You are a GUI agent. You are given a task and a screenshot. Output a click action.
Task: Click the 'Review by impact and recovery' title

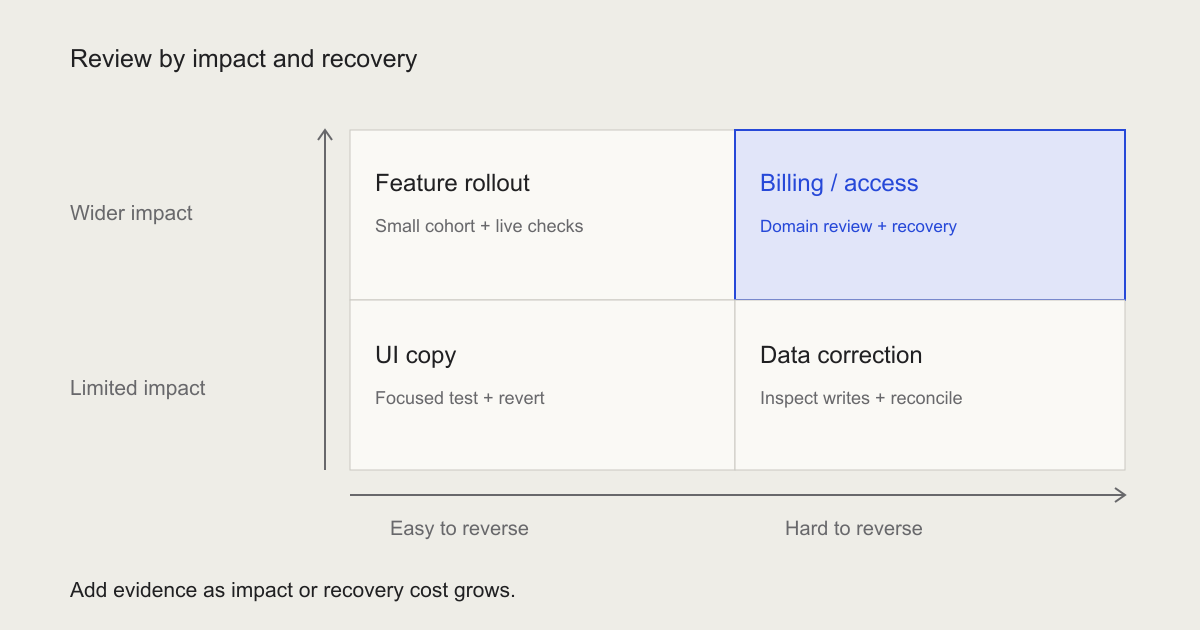point(243,60)
